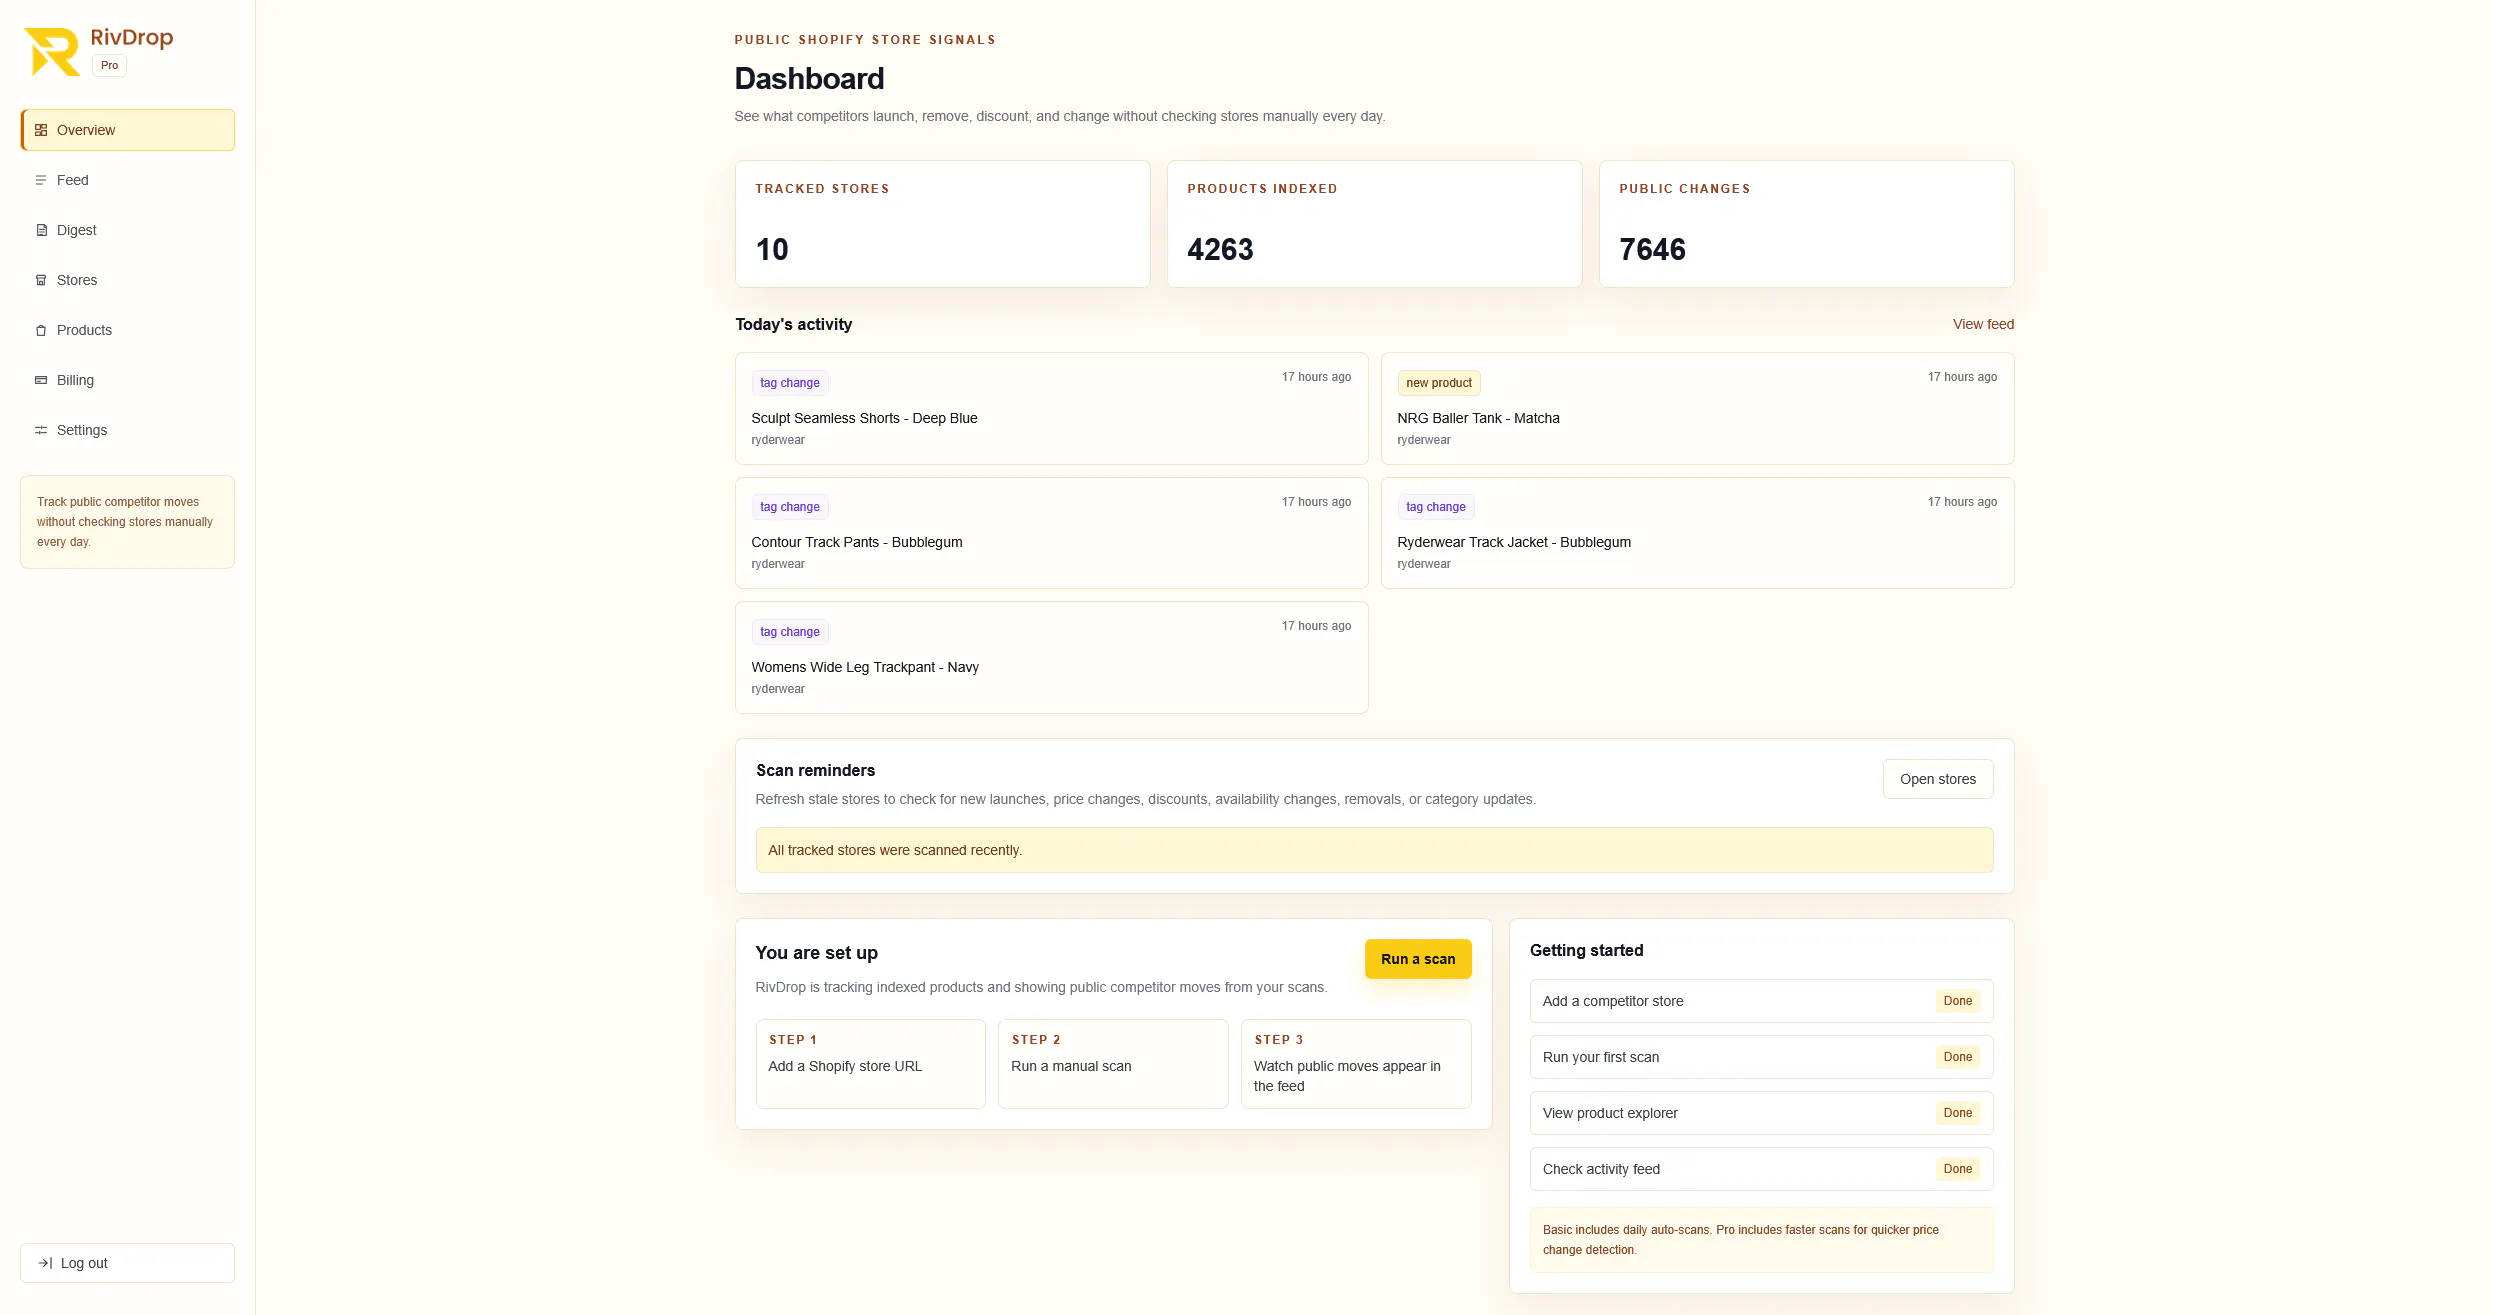Navigate to Stores
The height and width of the screenshot is (1315, 2493).
(128, 280)
